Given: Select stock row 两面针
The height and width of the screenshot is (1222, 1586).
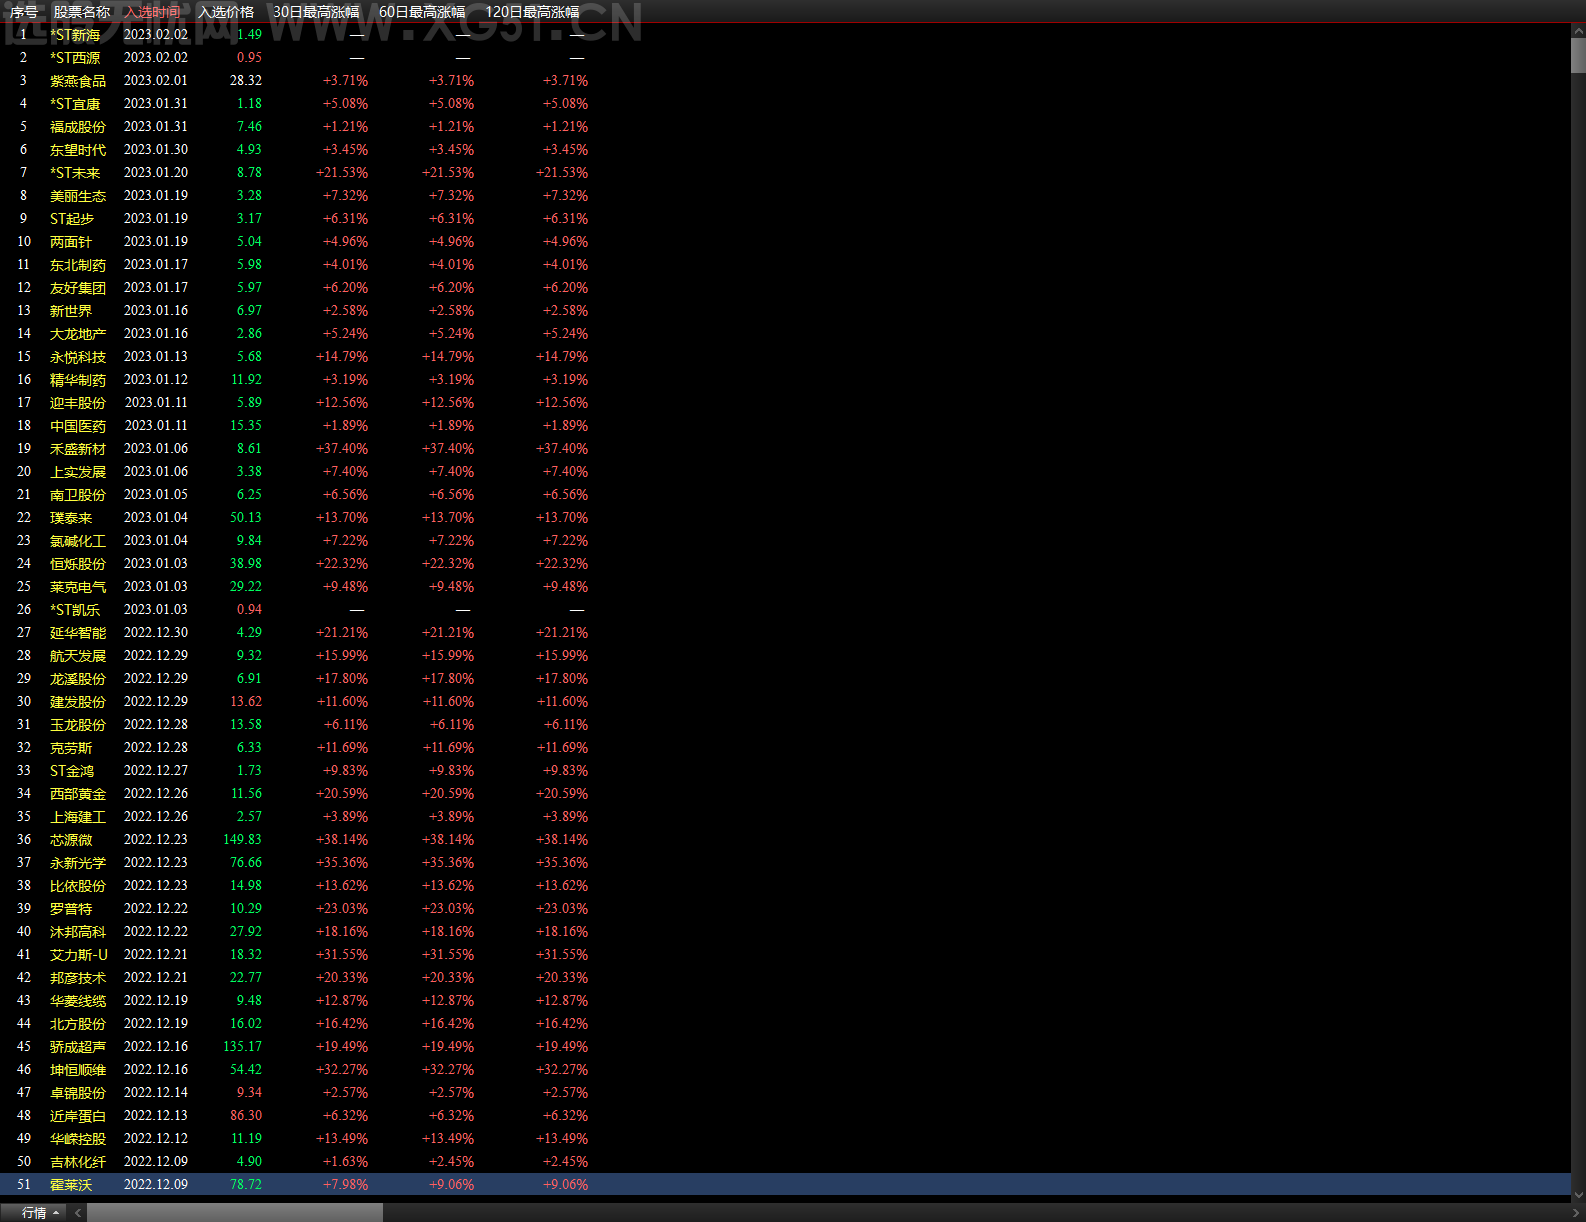Looking at the screenshot, I should tap(785, 241).
